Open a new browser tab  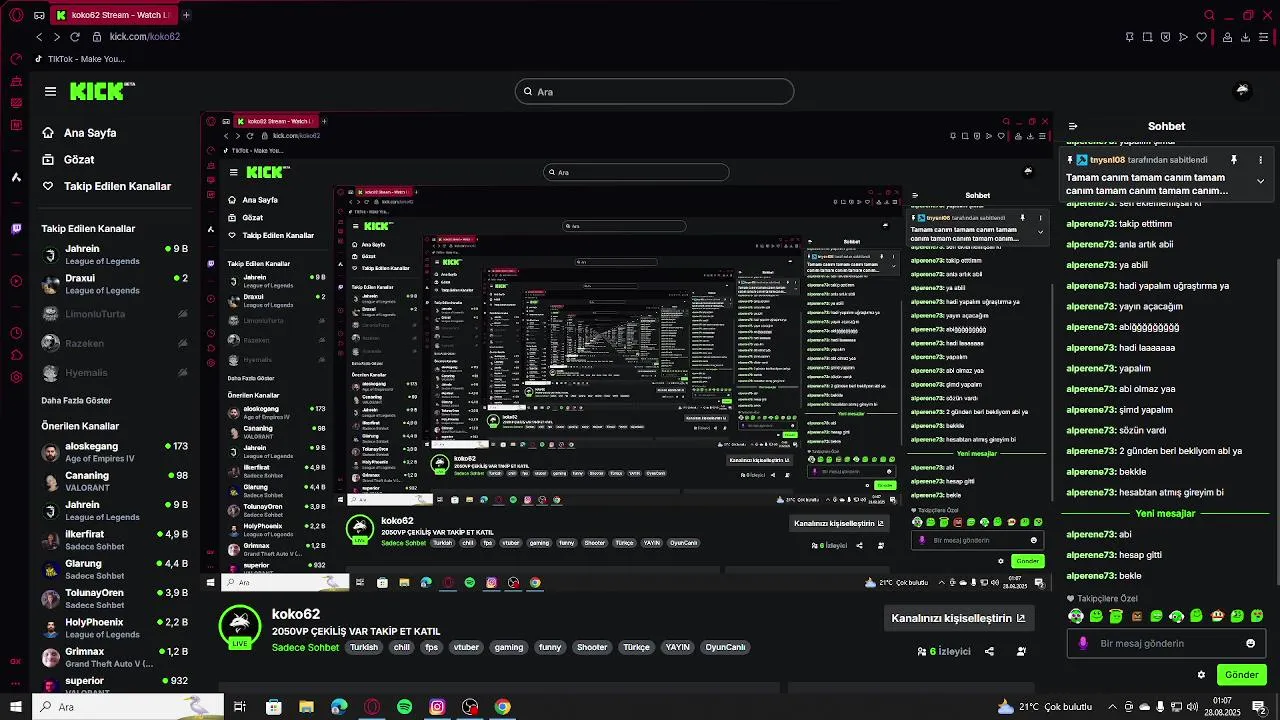186,15
